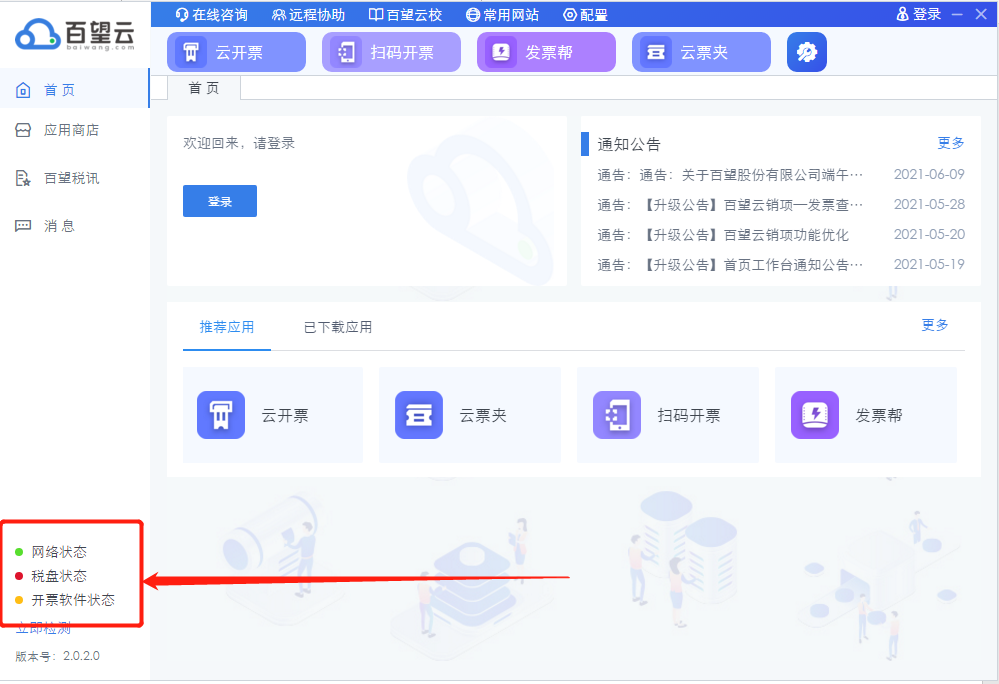The width and height of the screenshot is (999, 684).
Task: Click 更多 beside 通知公告
Action: [x=951, y=143]
